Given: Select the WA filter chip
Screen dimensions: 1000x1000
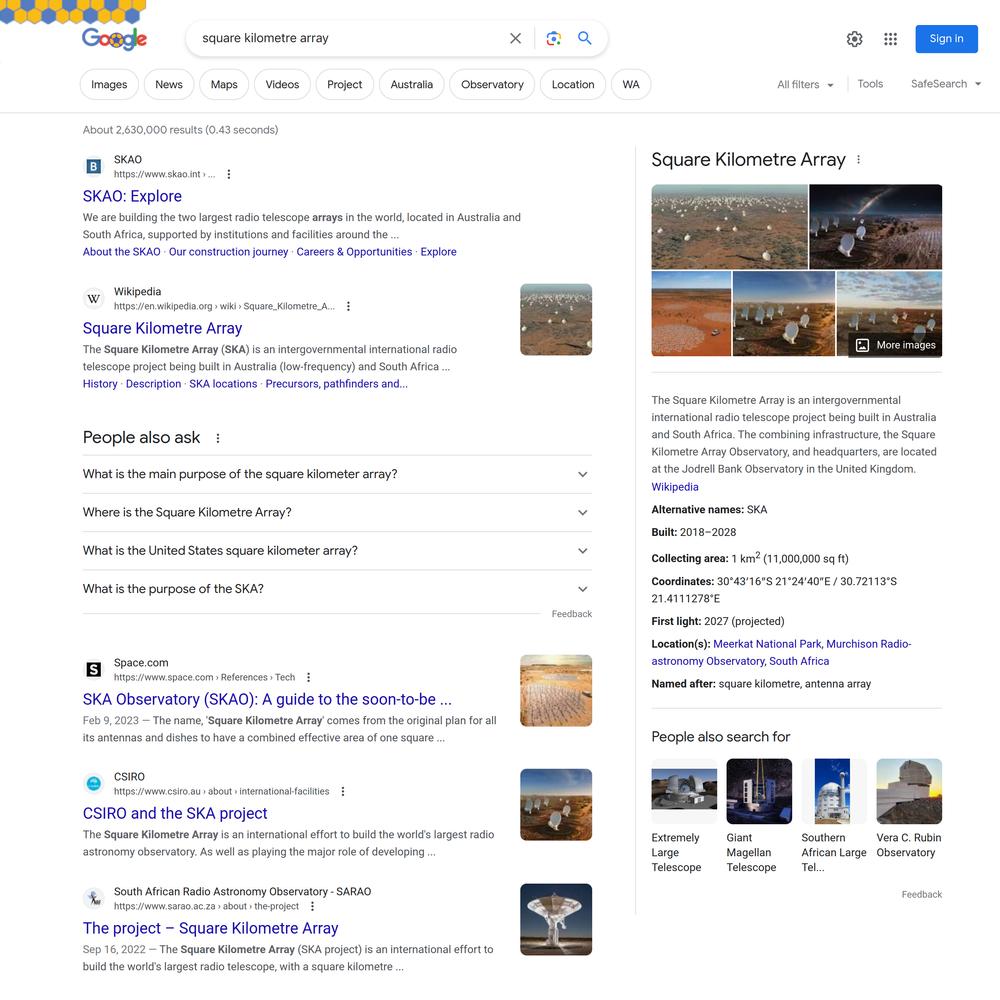Looking at the screenshot, I should click(631, 84).
